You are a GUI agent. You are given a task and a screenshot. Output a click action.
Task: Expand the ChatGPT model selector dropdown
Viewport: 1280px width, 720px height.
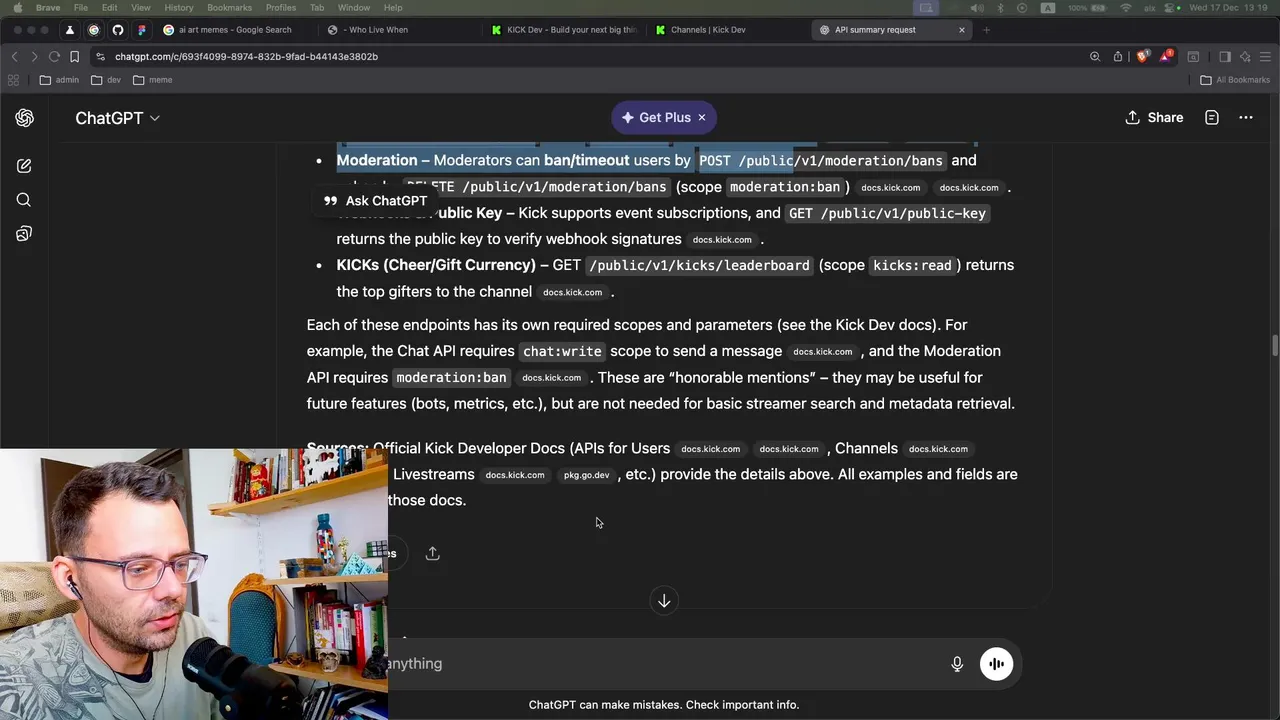[x=118, y=118]
